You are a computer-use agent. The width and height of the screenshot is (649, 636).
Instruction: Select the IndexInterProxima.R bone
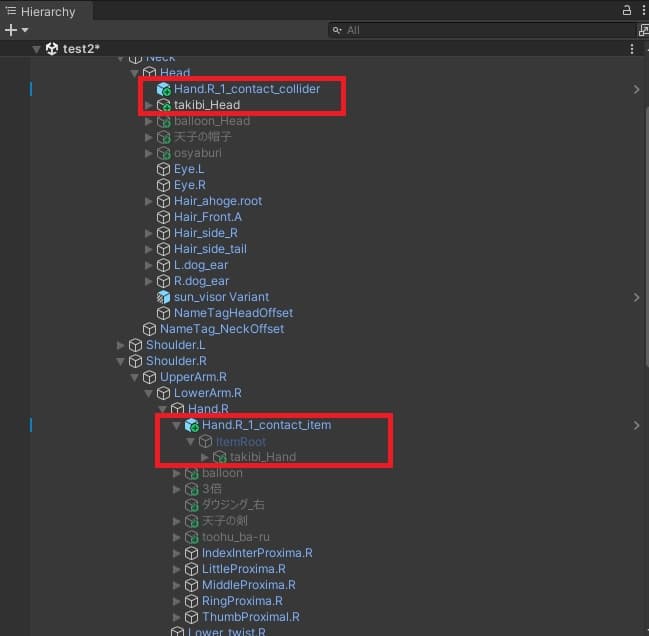point(257,553)
